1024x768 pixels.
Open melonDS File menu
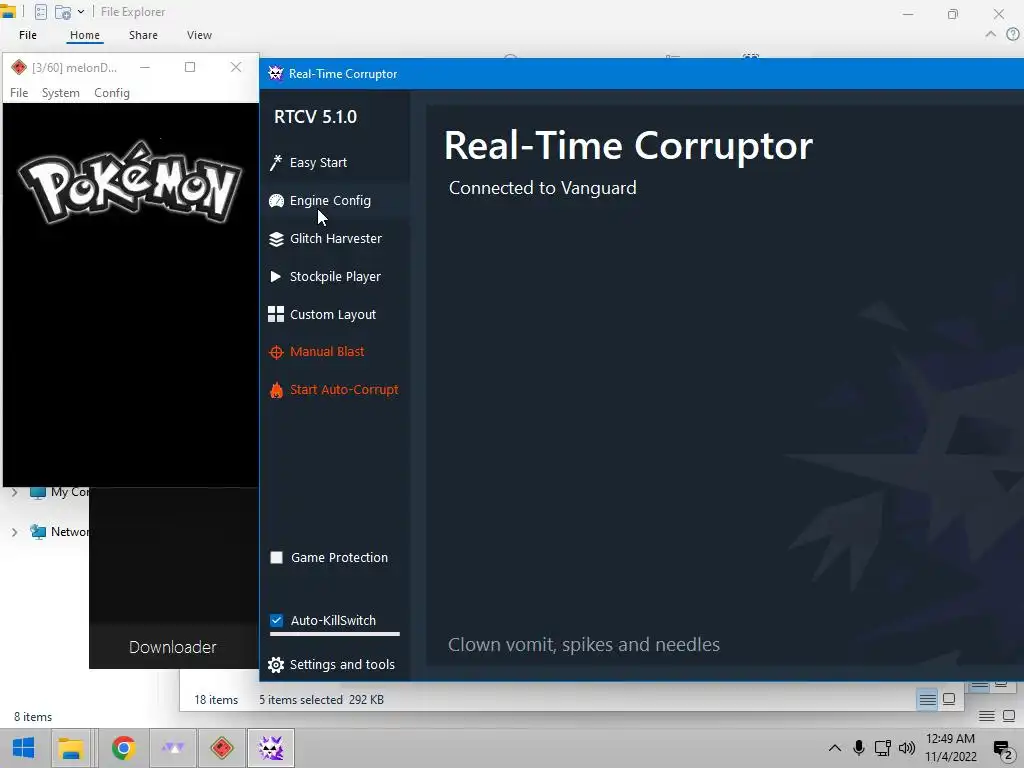[x=19, y=93]
